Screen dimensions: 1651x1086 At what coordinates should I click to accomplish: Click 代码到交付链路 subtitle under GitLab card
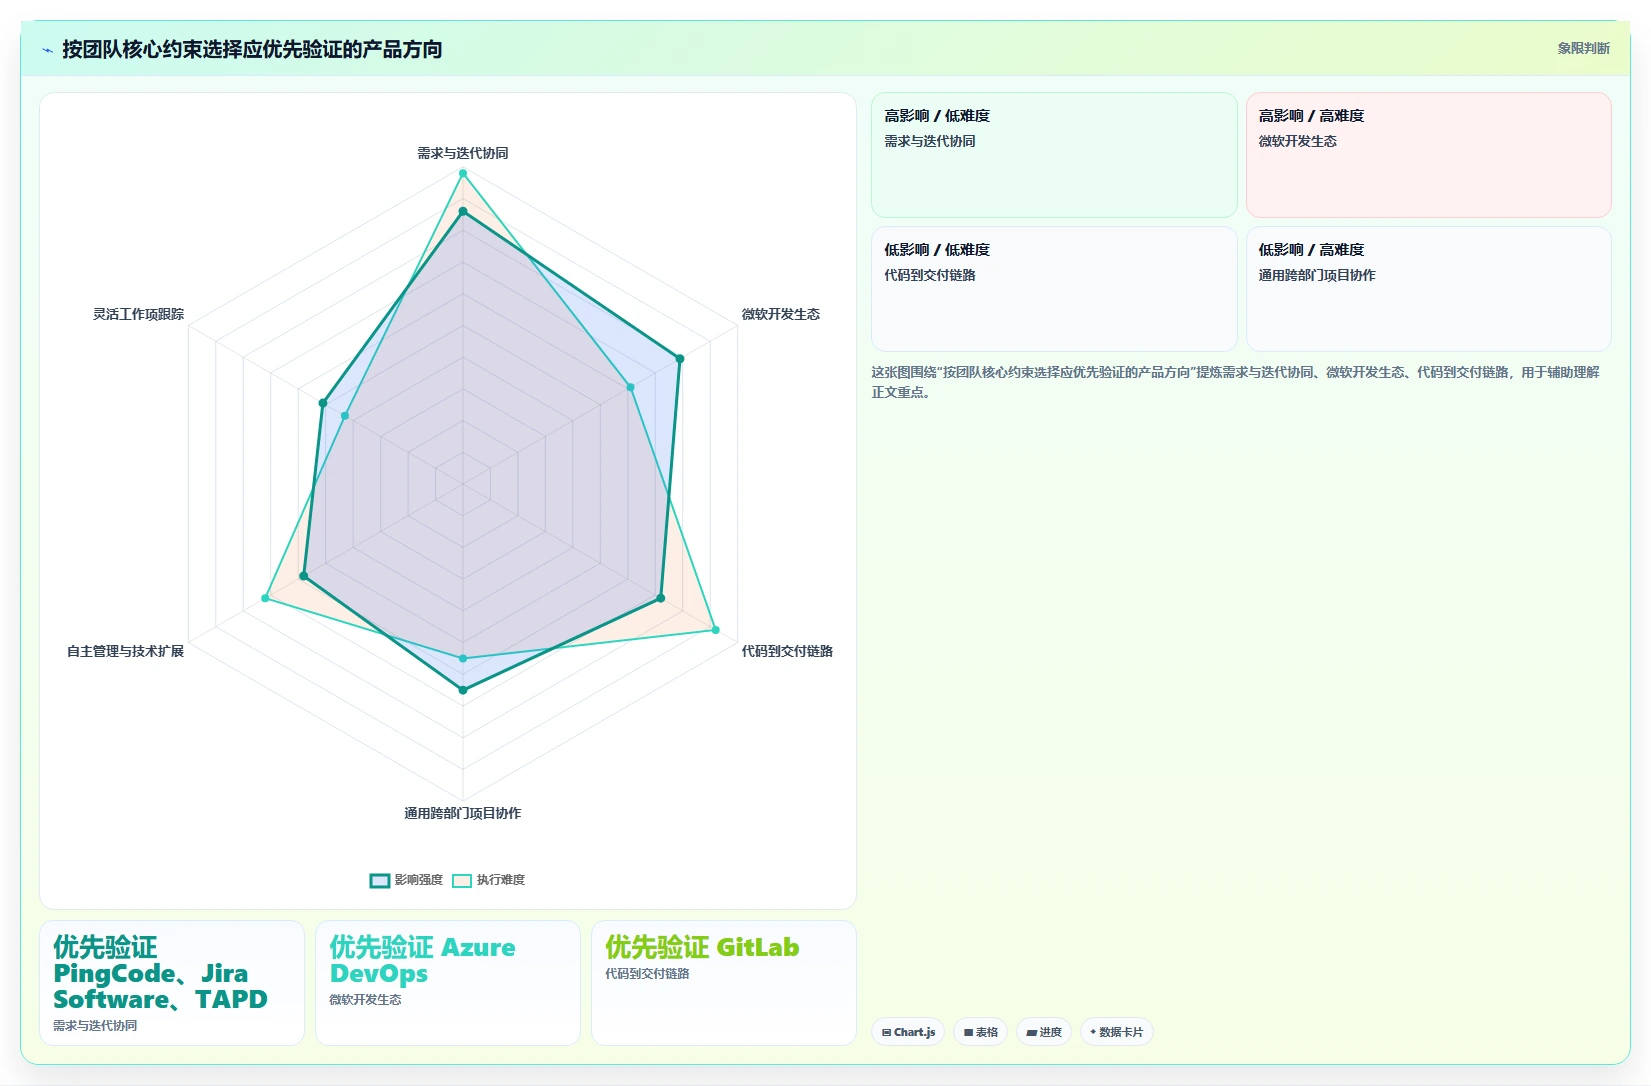coord(647,973)
